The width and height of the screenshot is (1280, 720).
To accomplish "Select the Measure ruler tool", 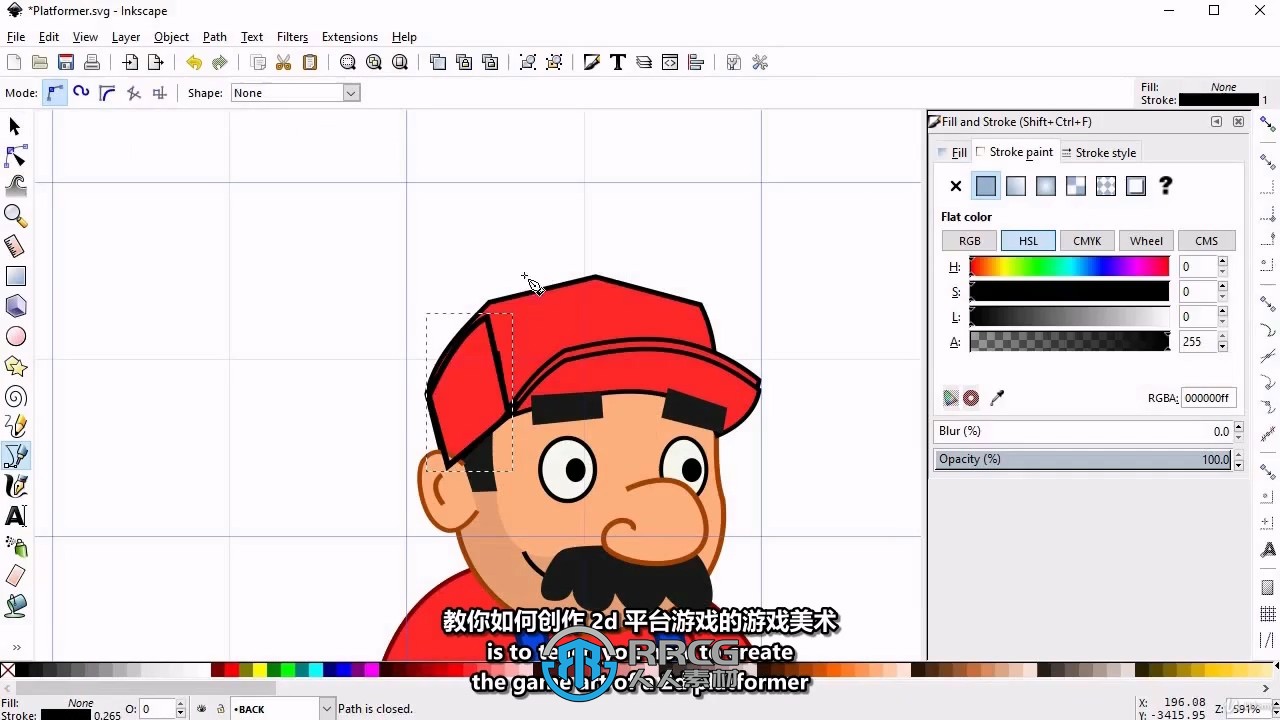I will coord(15,246).
